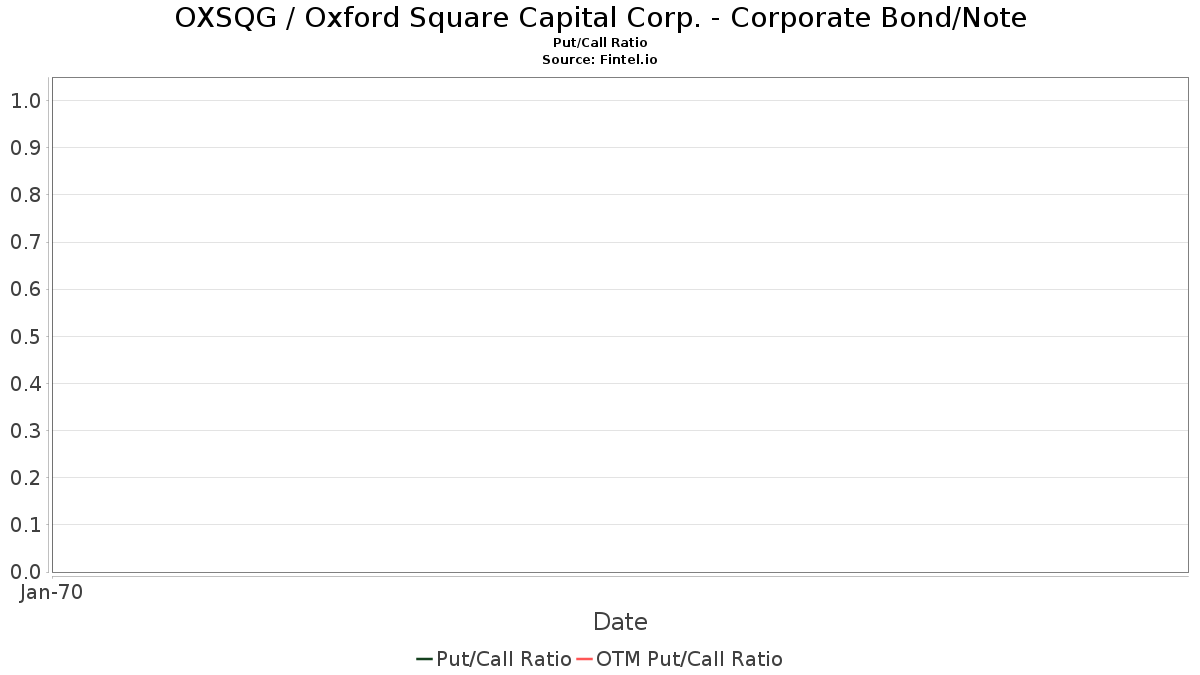Viewport: 1200px width, 675px height.
Task: Click the 0.3 y-axis label
Action: click(x=25, y=431)
